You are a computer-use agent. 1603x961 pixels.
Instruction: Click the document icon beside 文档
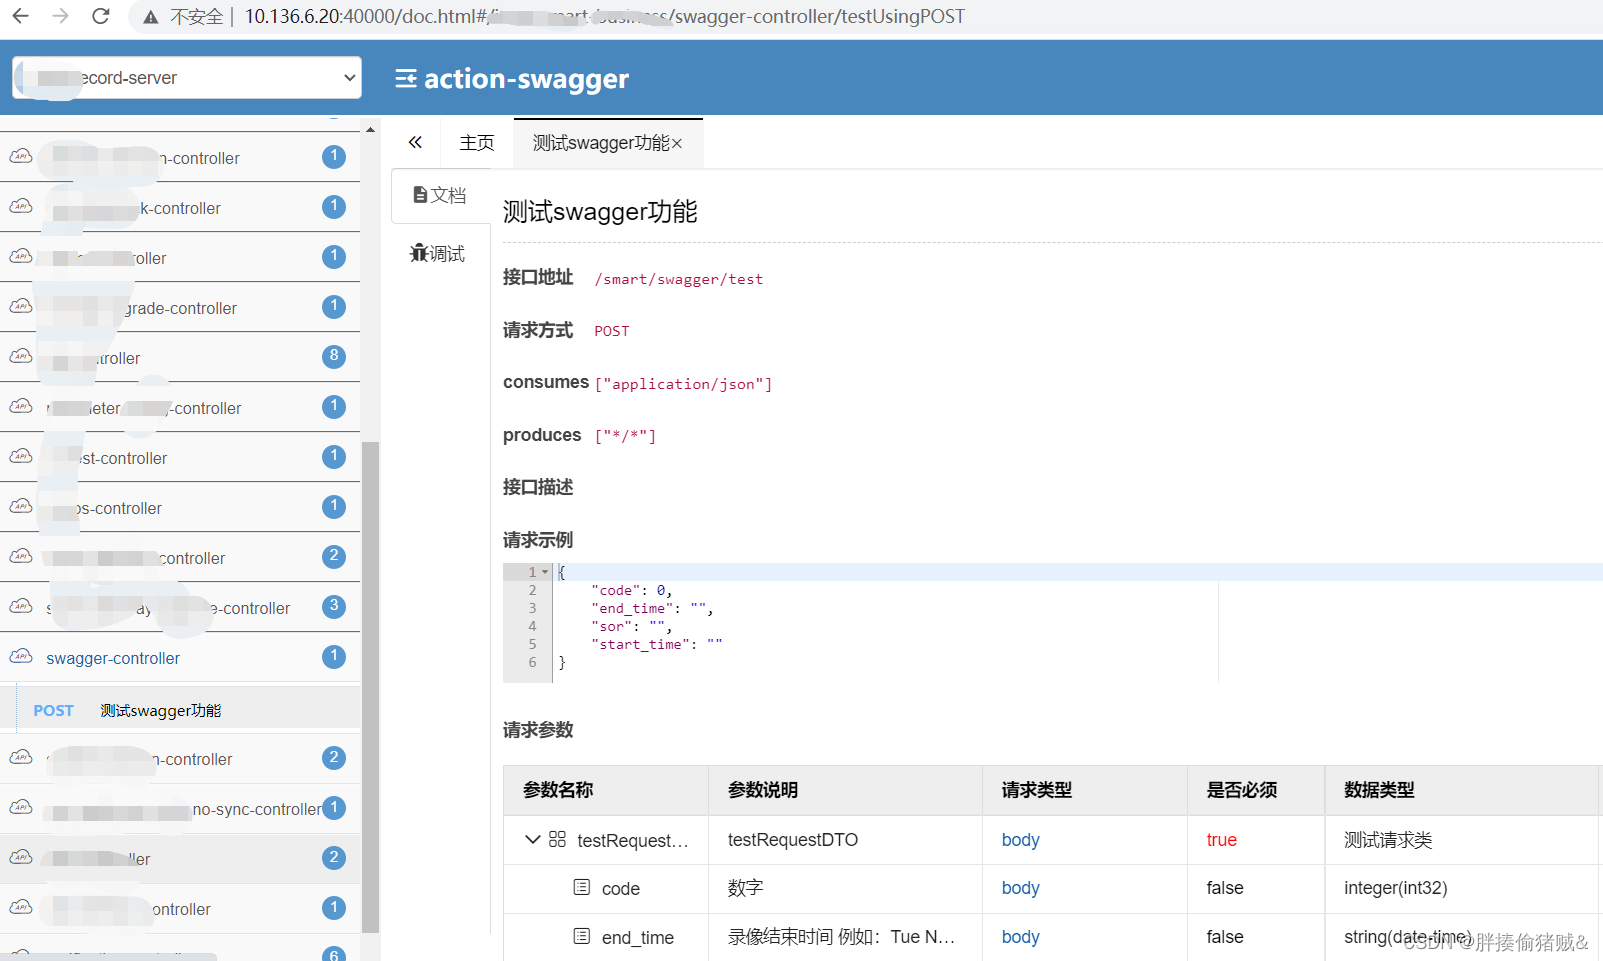coord(421,195)
